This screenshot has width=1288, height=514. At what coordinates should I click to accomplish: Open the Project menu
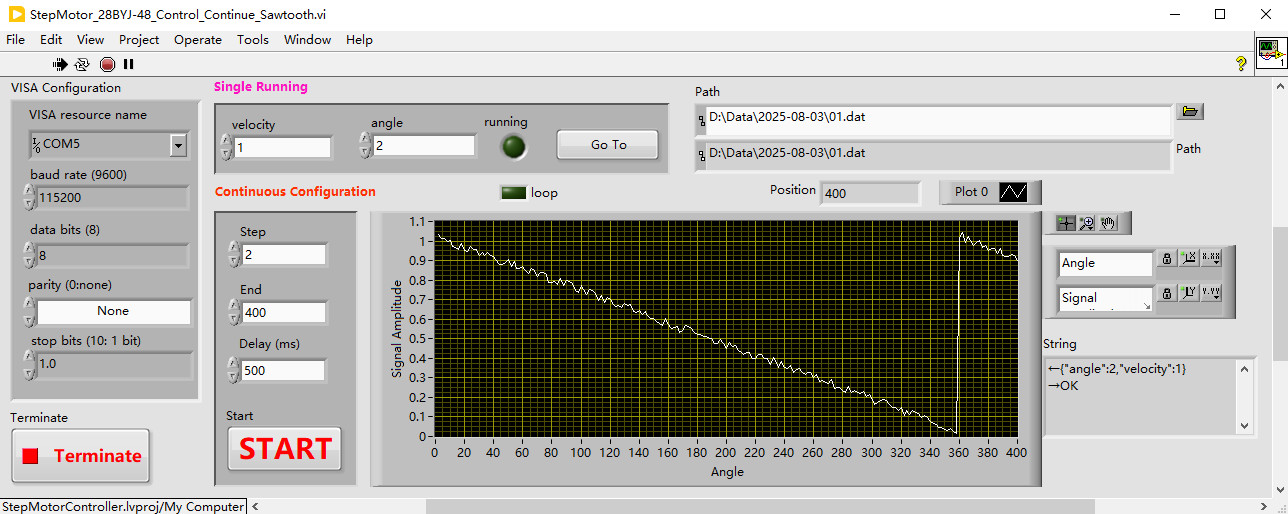click(x=139, y=40)
